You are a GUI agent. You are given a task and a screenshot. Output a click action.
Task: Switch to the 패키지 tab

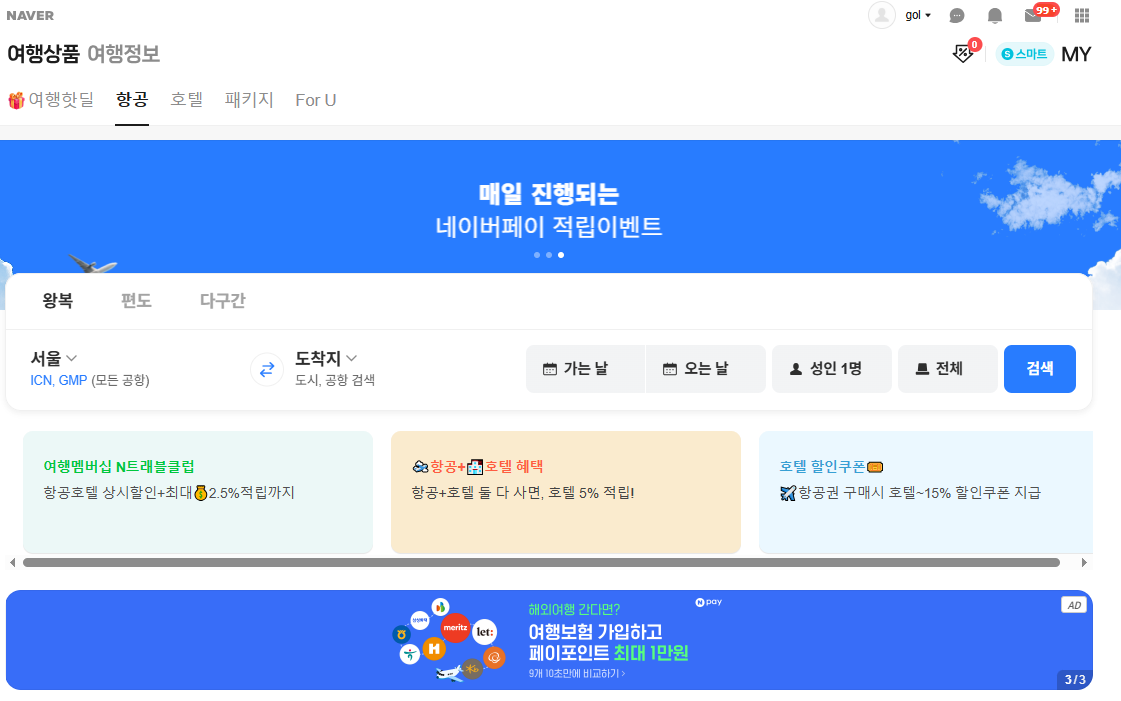[x=249, y=100]
